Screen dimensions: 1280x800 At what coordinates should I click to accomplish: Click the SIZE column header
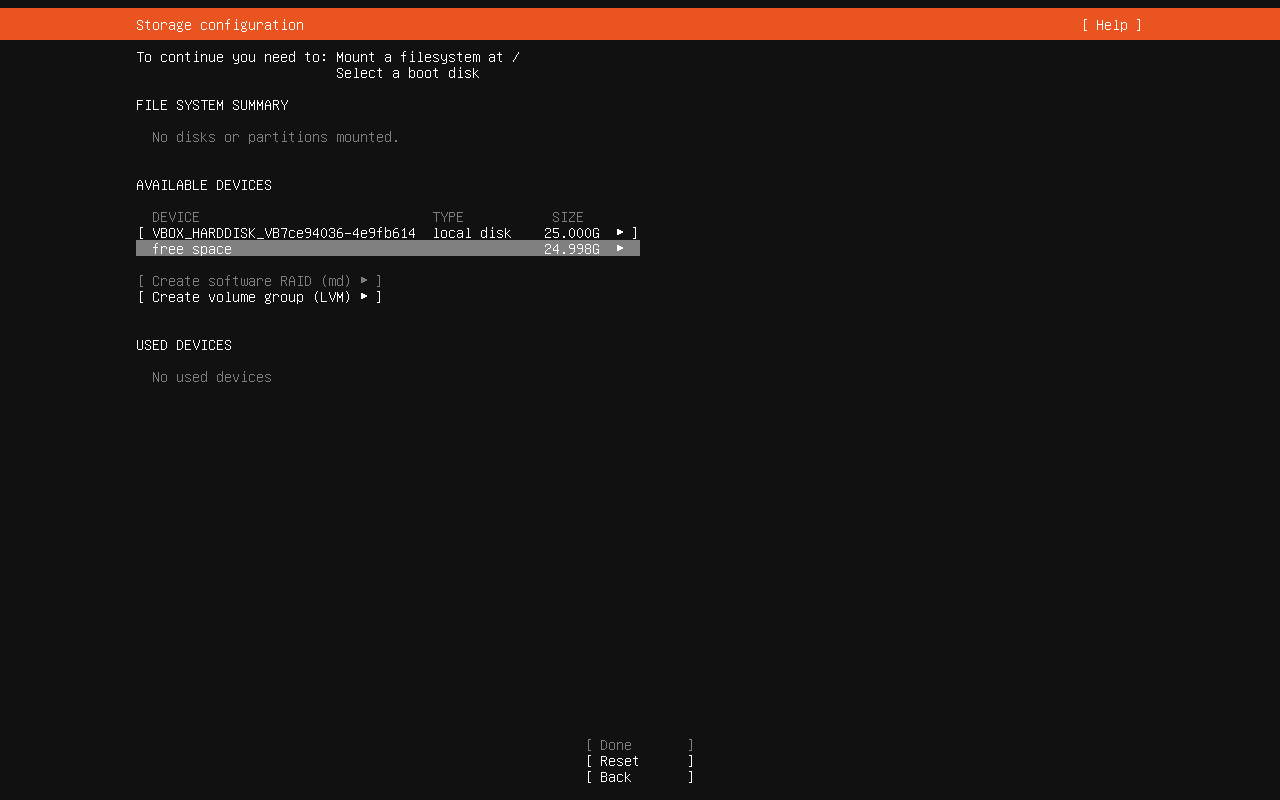click(x=567, y=217)
